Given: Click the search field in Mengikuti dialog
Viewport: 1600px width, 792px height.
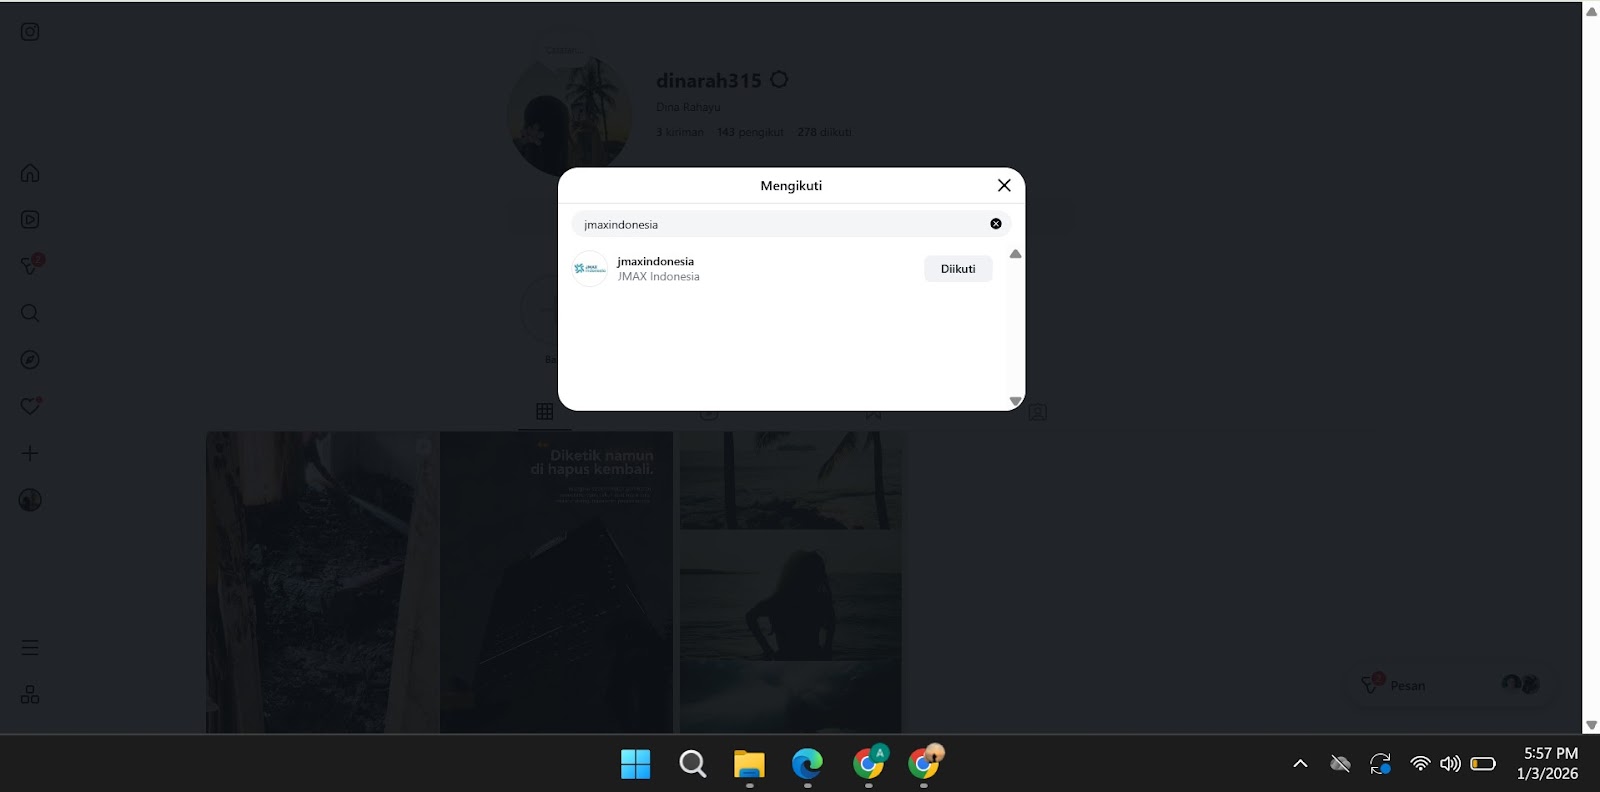Looking at the screenshot, I should pyautogui.click(x=780, y=224).
